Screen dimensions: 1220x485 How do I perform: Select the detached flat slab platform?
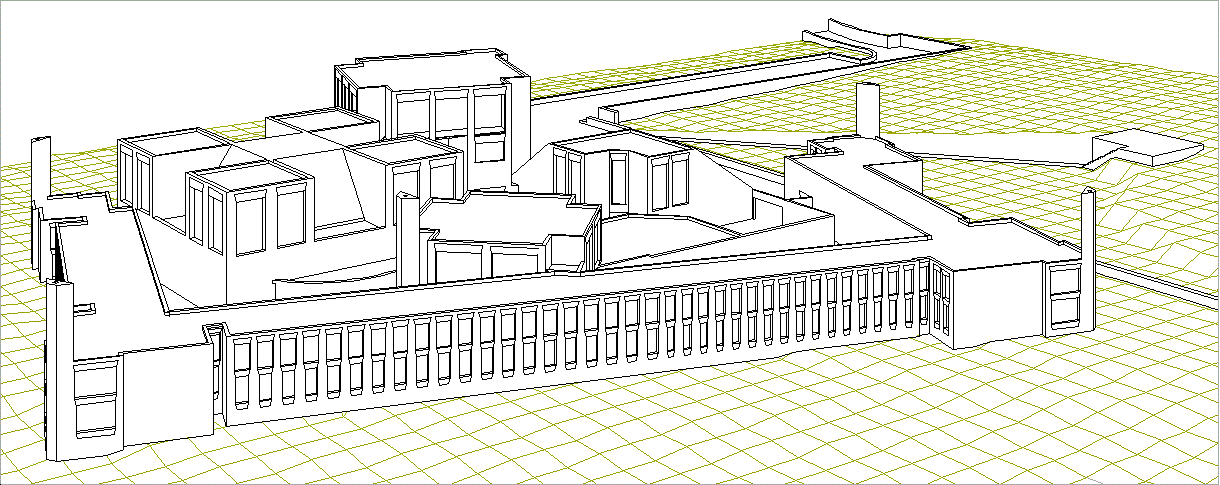pos(1146,147)
